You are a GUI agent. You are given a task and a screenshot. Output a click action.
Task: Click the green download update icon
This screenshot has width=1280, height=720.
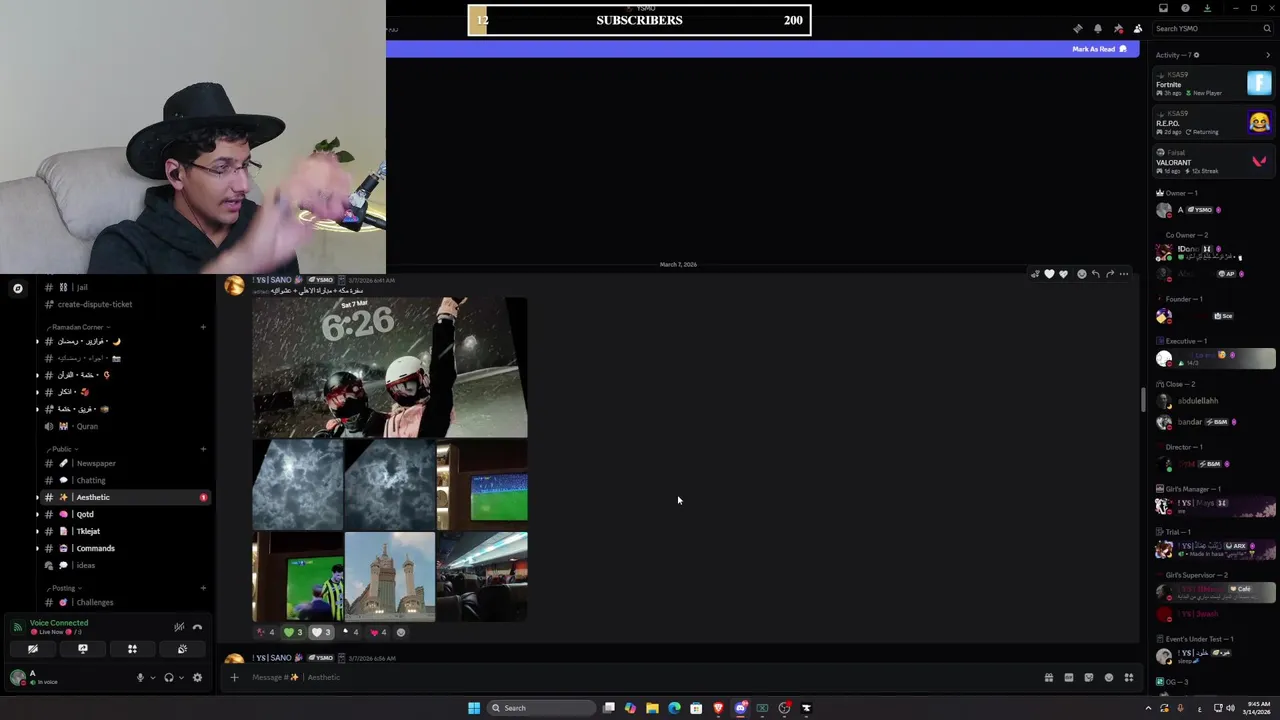(x=1207, y=8)
